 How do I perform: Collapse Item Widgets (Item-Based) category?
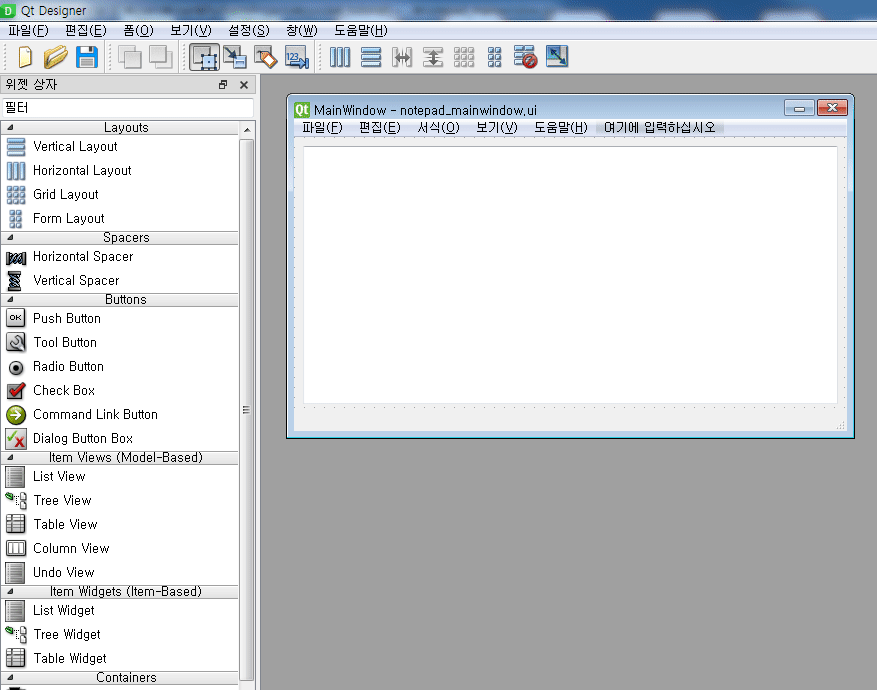(x=10, y=592)
